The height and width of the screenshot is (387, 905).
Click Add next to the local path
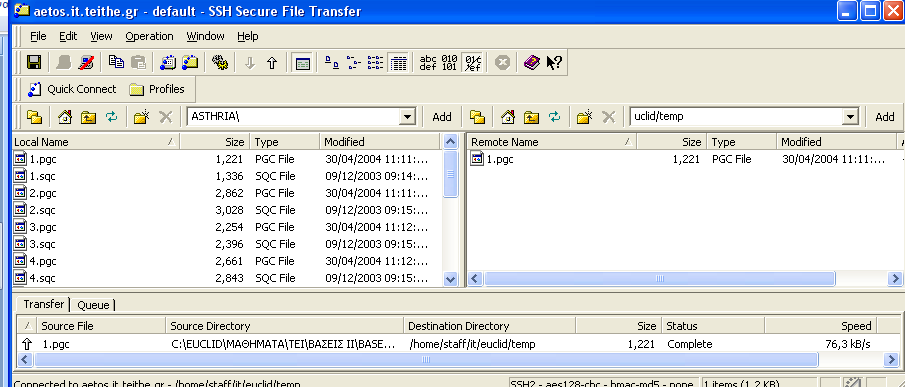[442, 117]
